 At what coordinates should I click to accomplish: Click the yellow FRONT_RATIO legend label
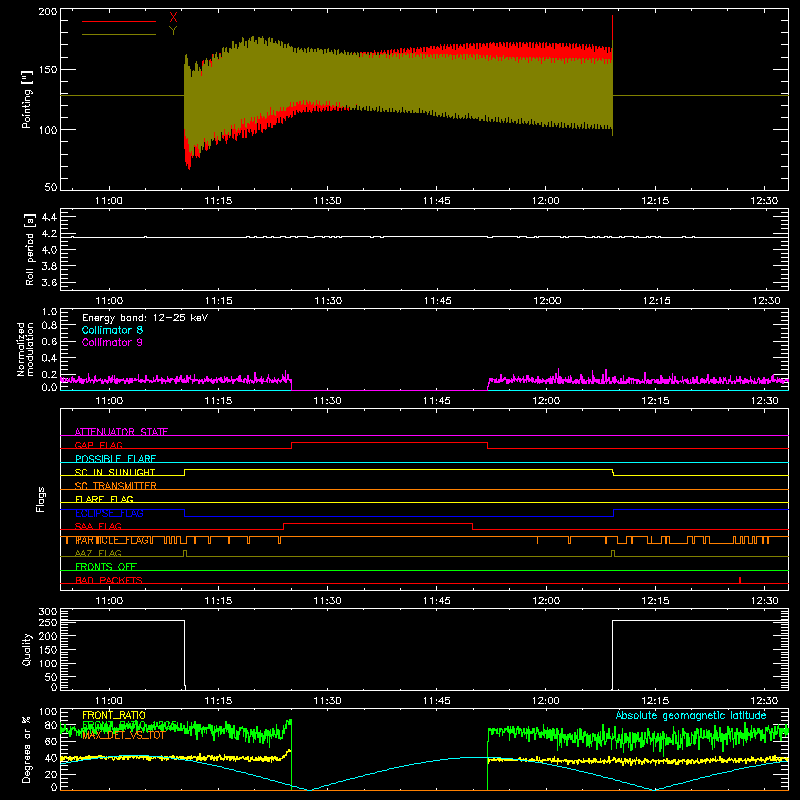[x=114, y=715]
